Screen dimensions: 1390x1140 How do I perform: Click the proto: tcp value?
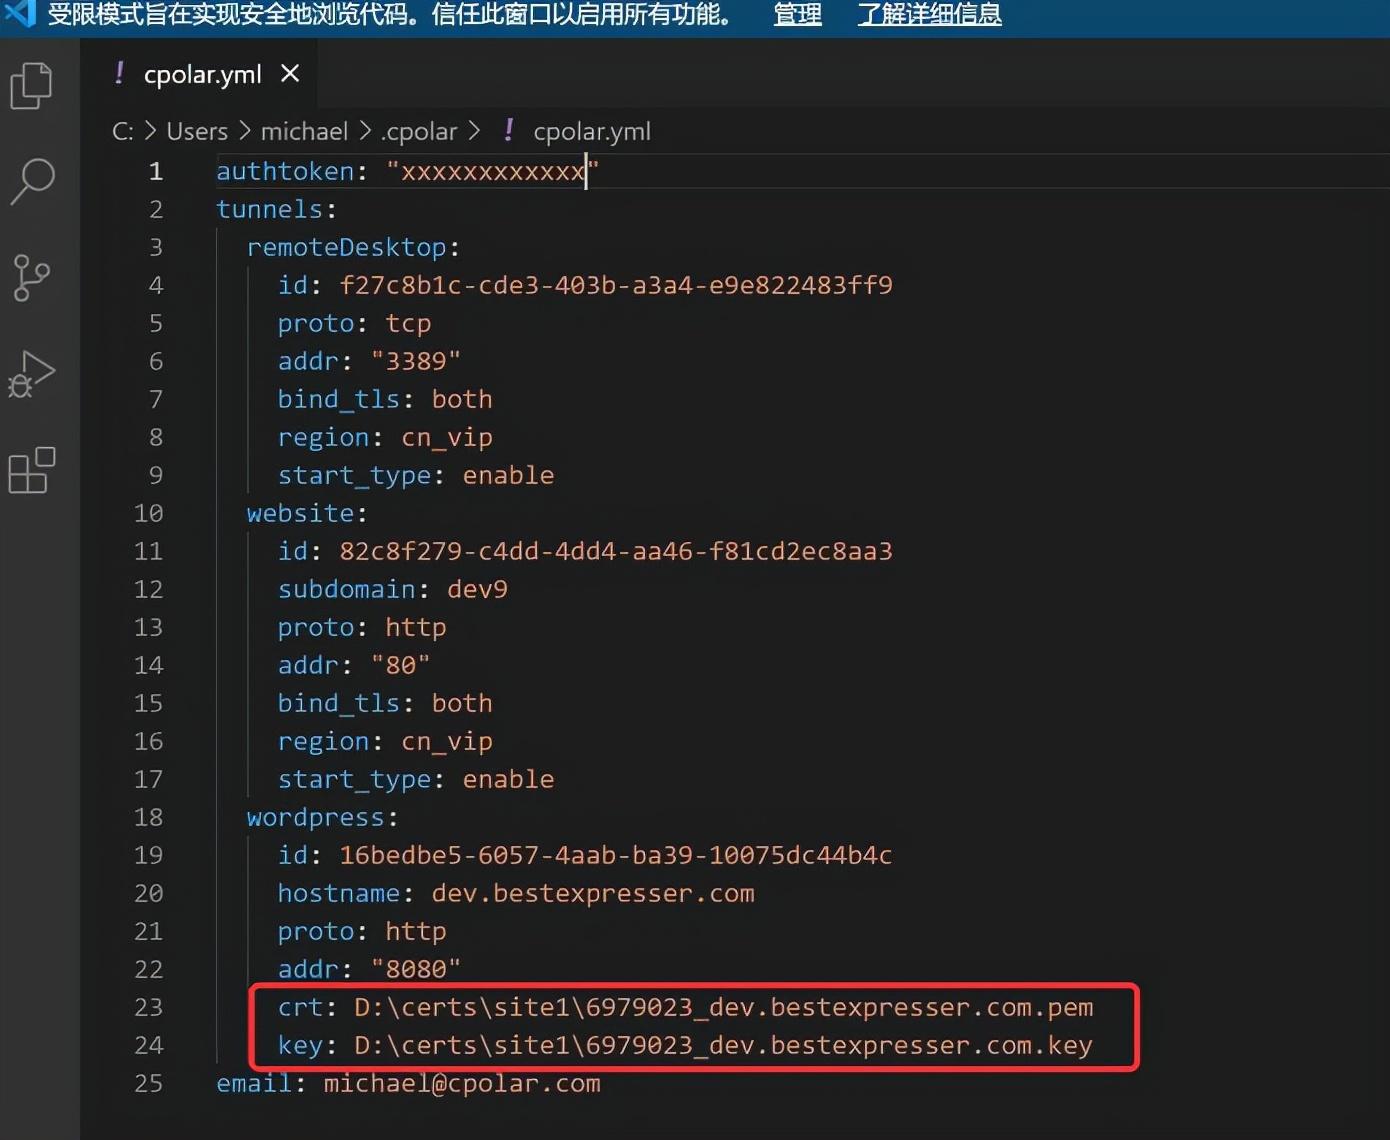coord(408,324)
